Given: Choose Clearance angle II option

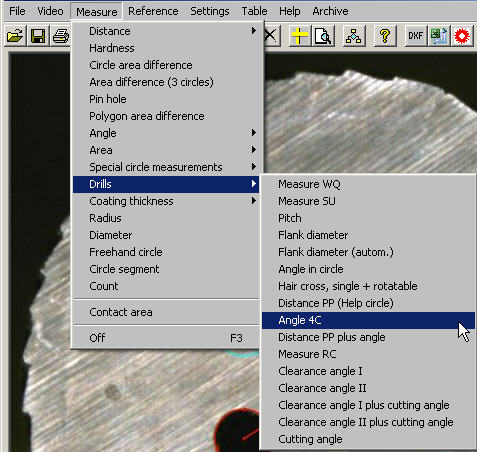Looking at the screenshot, I should (x=368, y=388).
